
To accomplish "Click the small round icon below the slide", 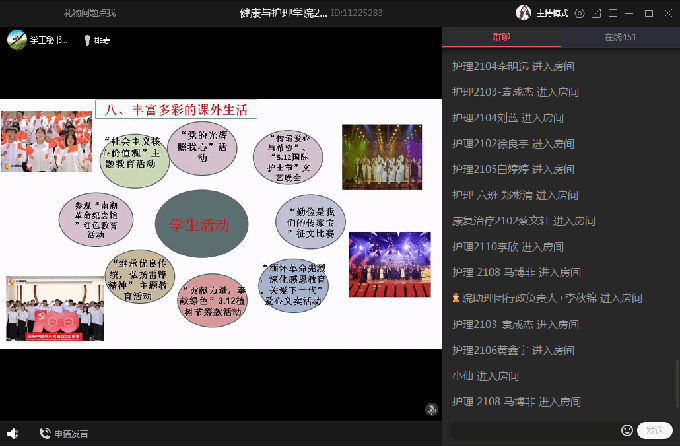I will coord(431,408).
